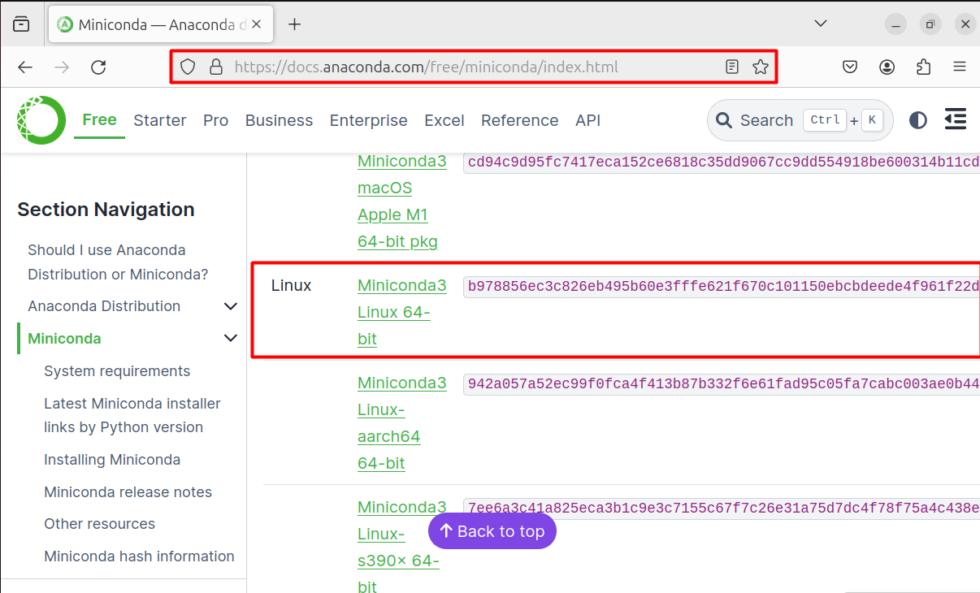Download Miniconda3 Linux-s390x 64-bit installer

coord(402,546)
